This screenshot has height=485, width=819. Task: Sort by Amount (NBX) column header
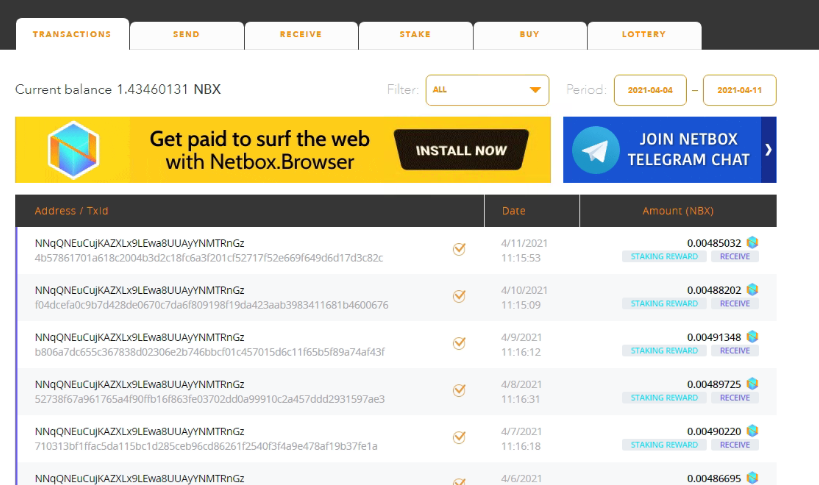tap(678, 211)
